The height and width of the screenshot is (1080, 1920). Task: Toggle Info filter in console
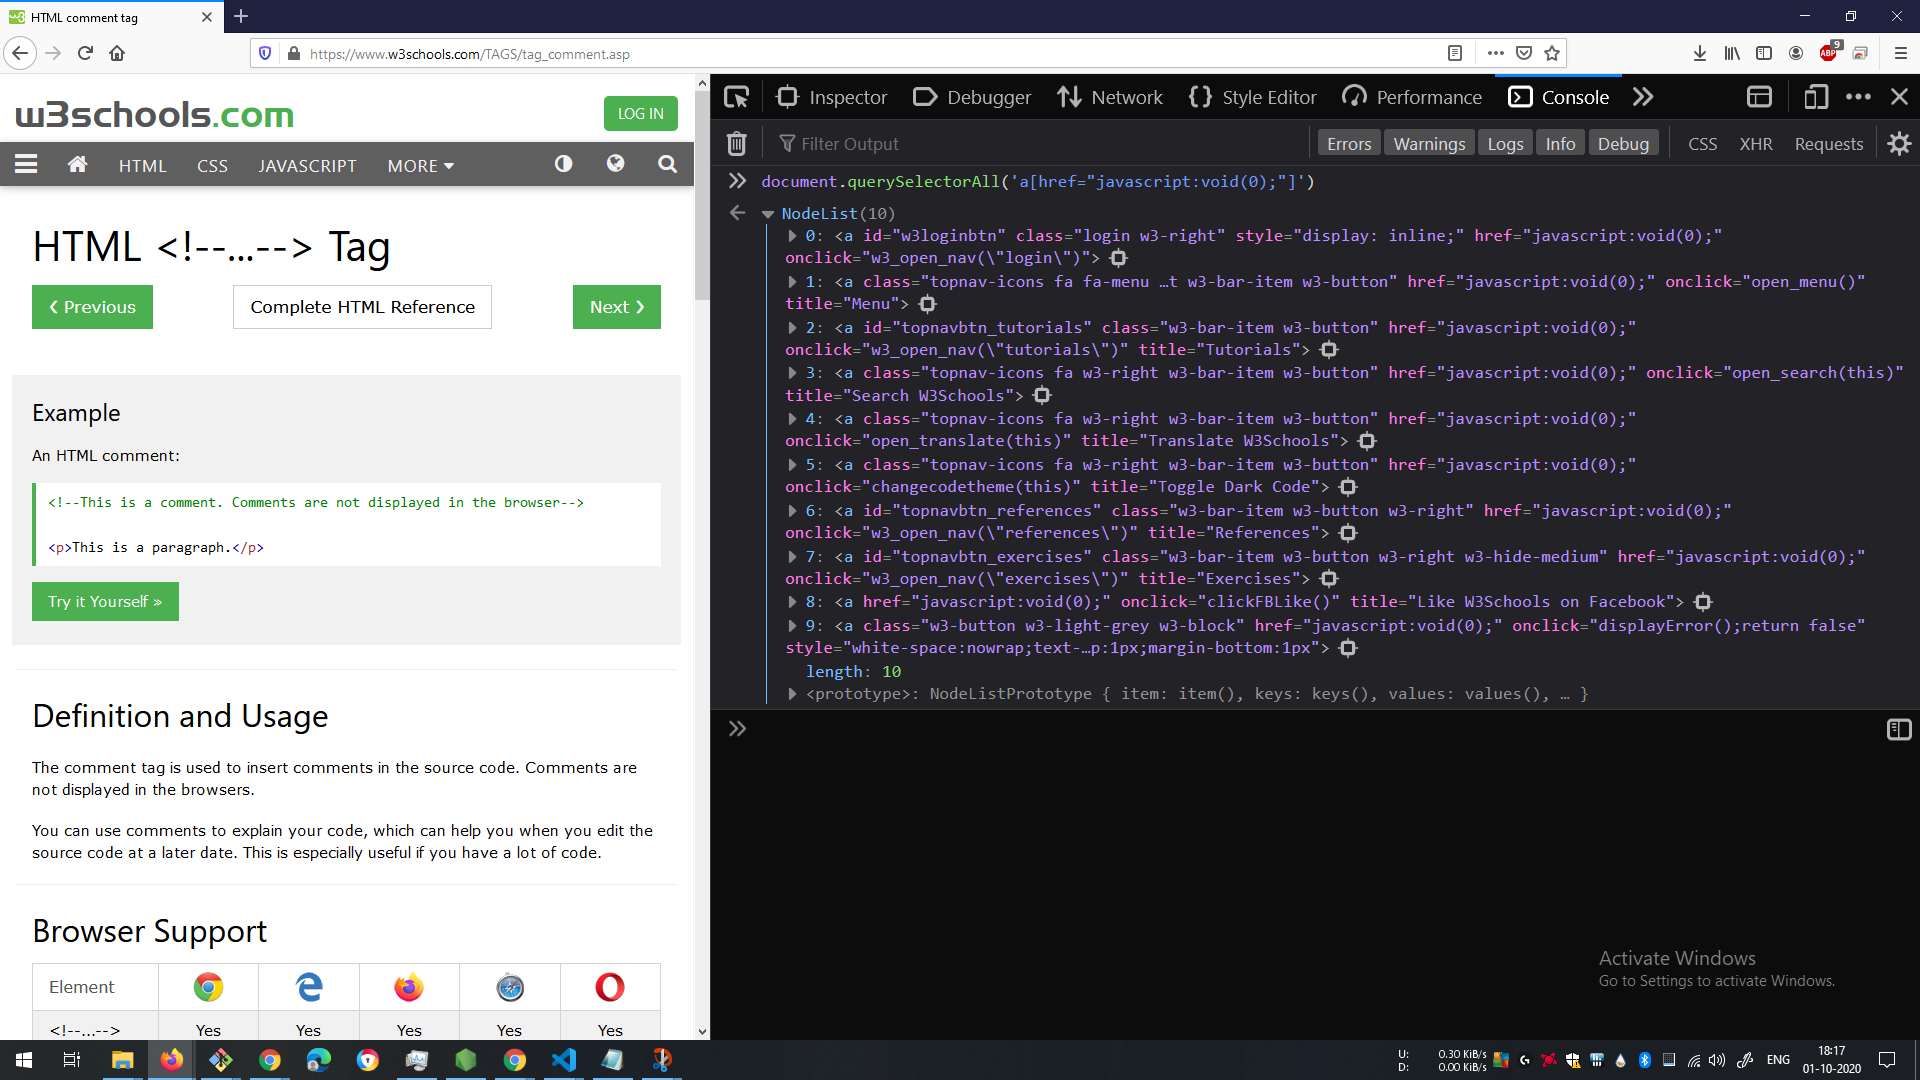pyautogui.click(x=1560, y=144)
